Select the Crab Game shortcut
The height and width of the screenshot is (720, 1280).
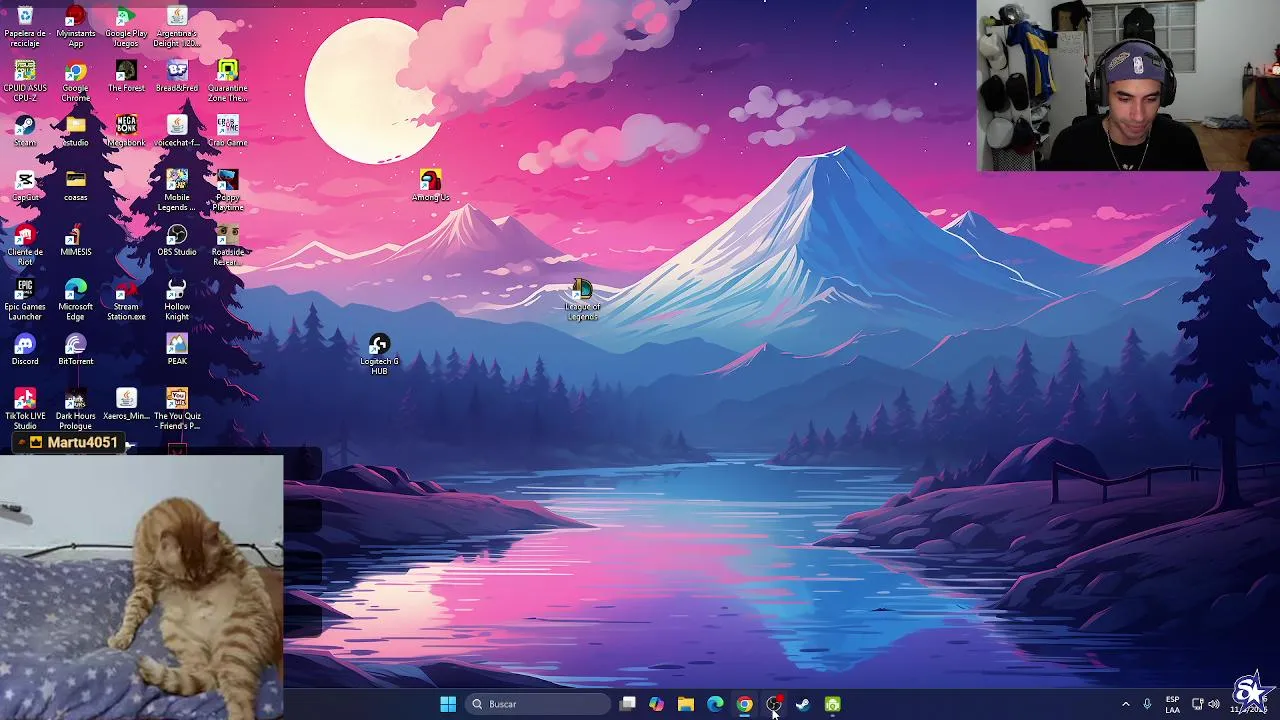(x=228, y=131)
